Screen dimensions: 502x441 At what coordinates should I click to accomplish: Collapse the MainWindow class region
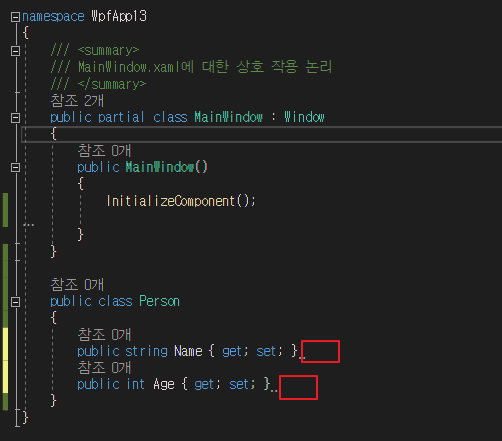click(x=15, y=118)
